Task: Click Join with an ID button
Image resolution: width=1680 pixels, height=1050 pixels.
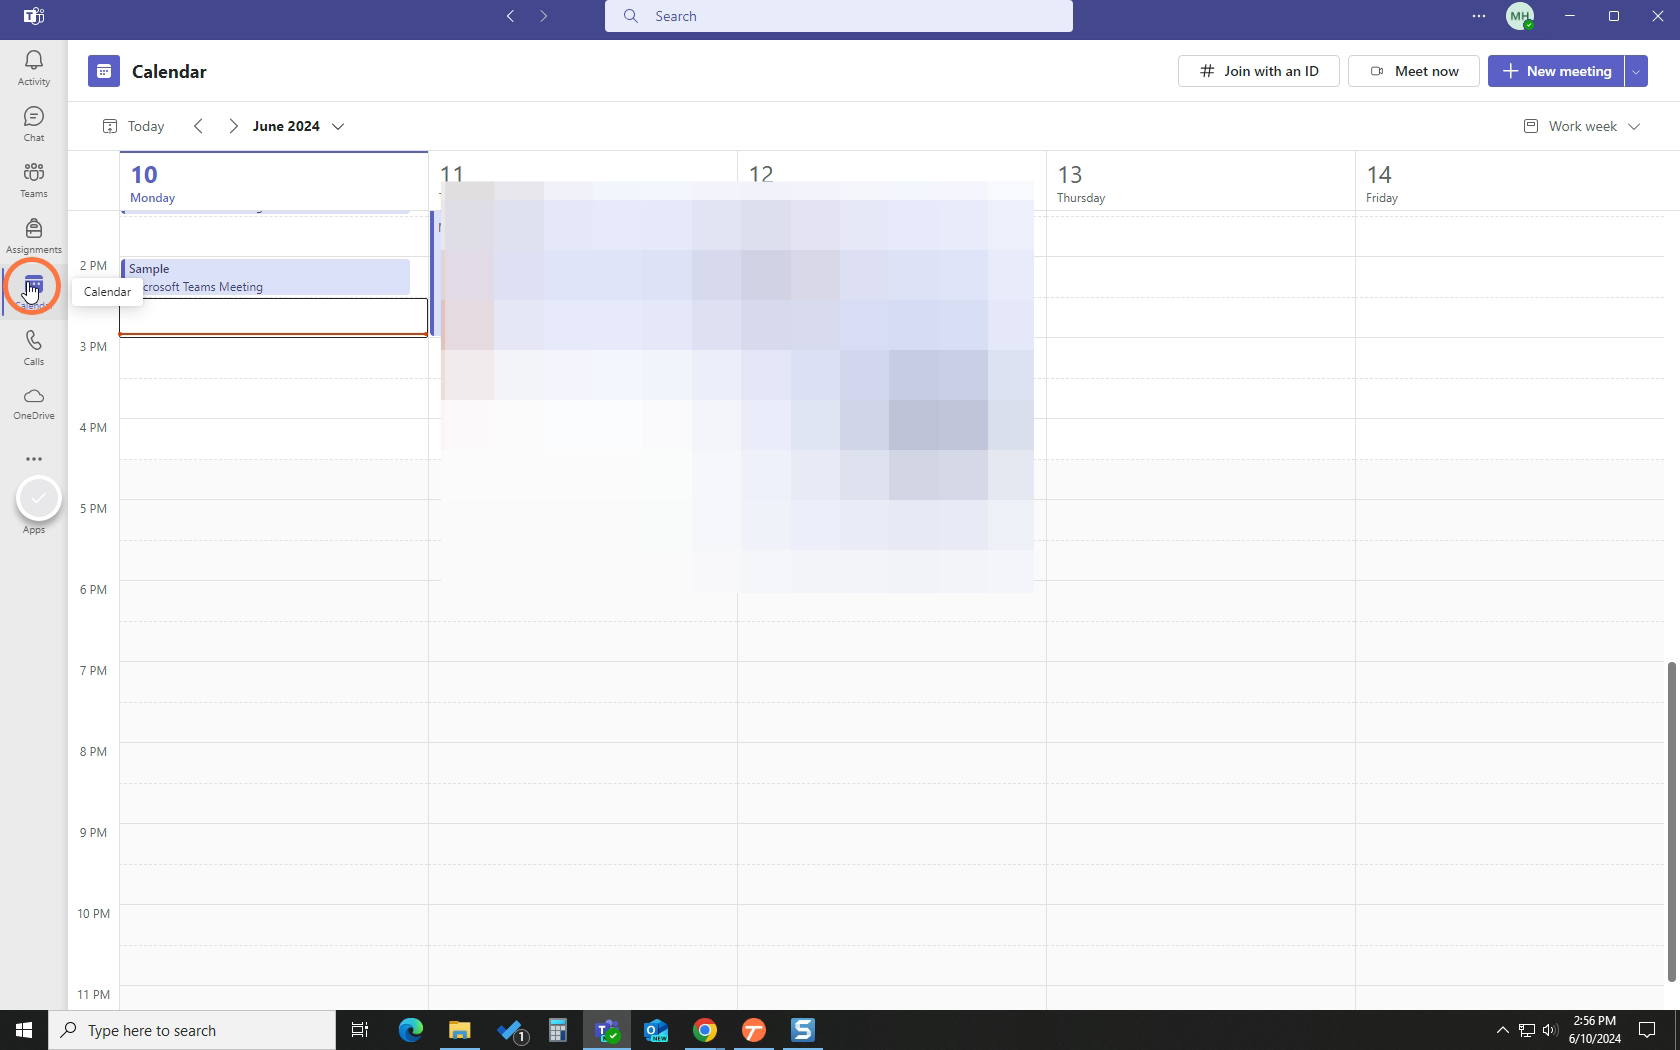Action: pos(1259,71)
